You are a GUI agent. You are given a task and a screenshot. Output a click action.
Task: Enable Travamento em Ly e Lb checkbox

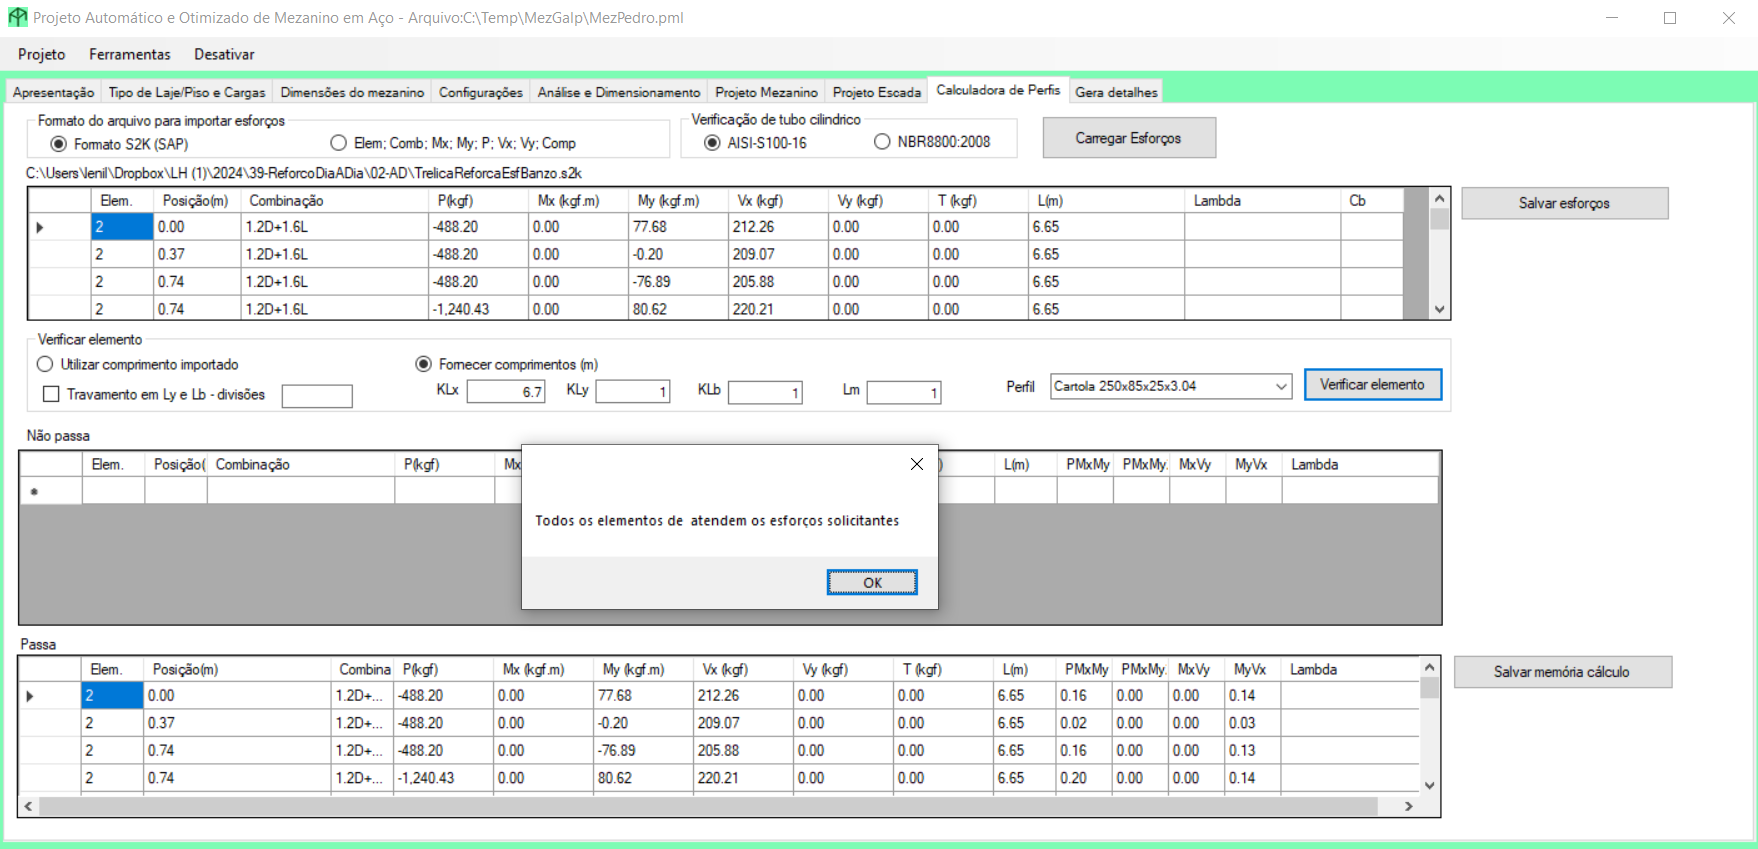51,394
